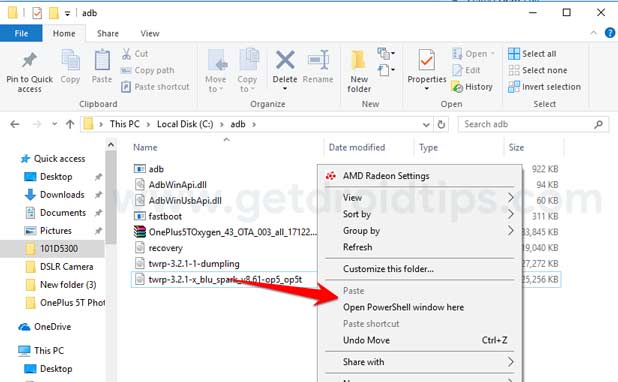
Task: Go back with the left arrow
Action: pos(15,125)
